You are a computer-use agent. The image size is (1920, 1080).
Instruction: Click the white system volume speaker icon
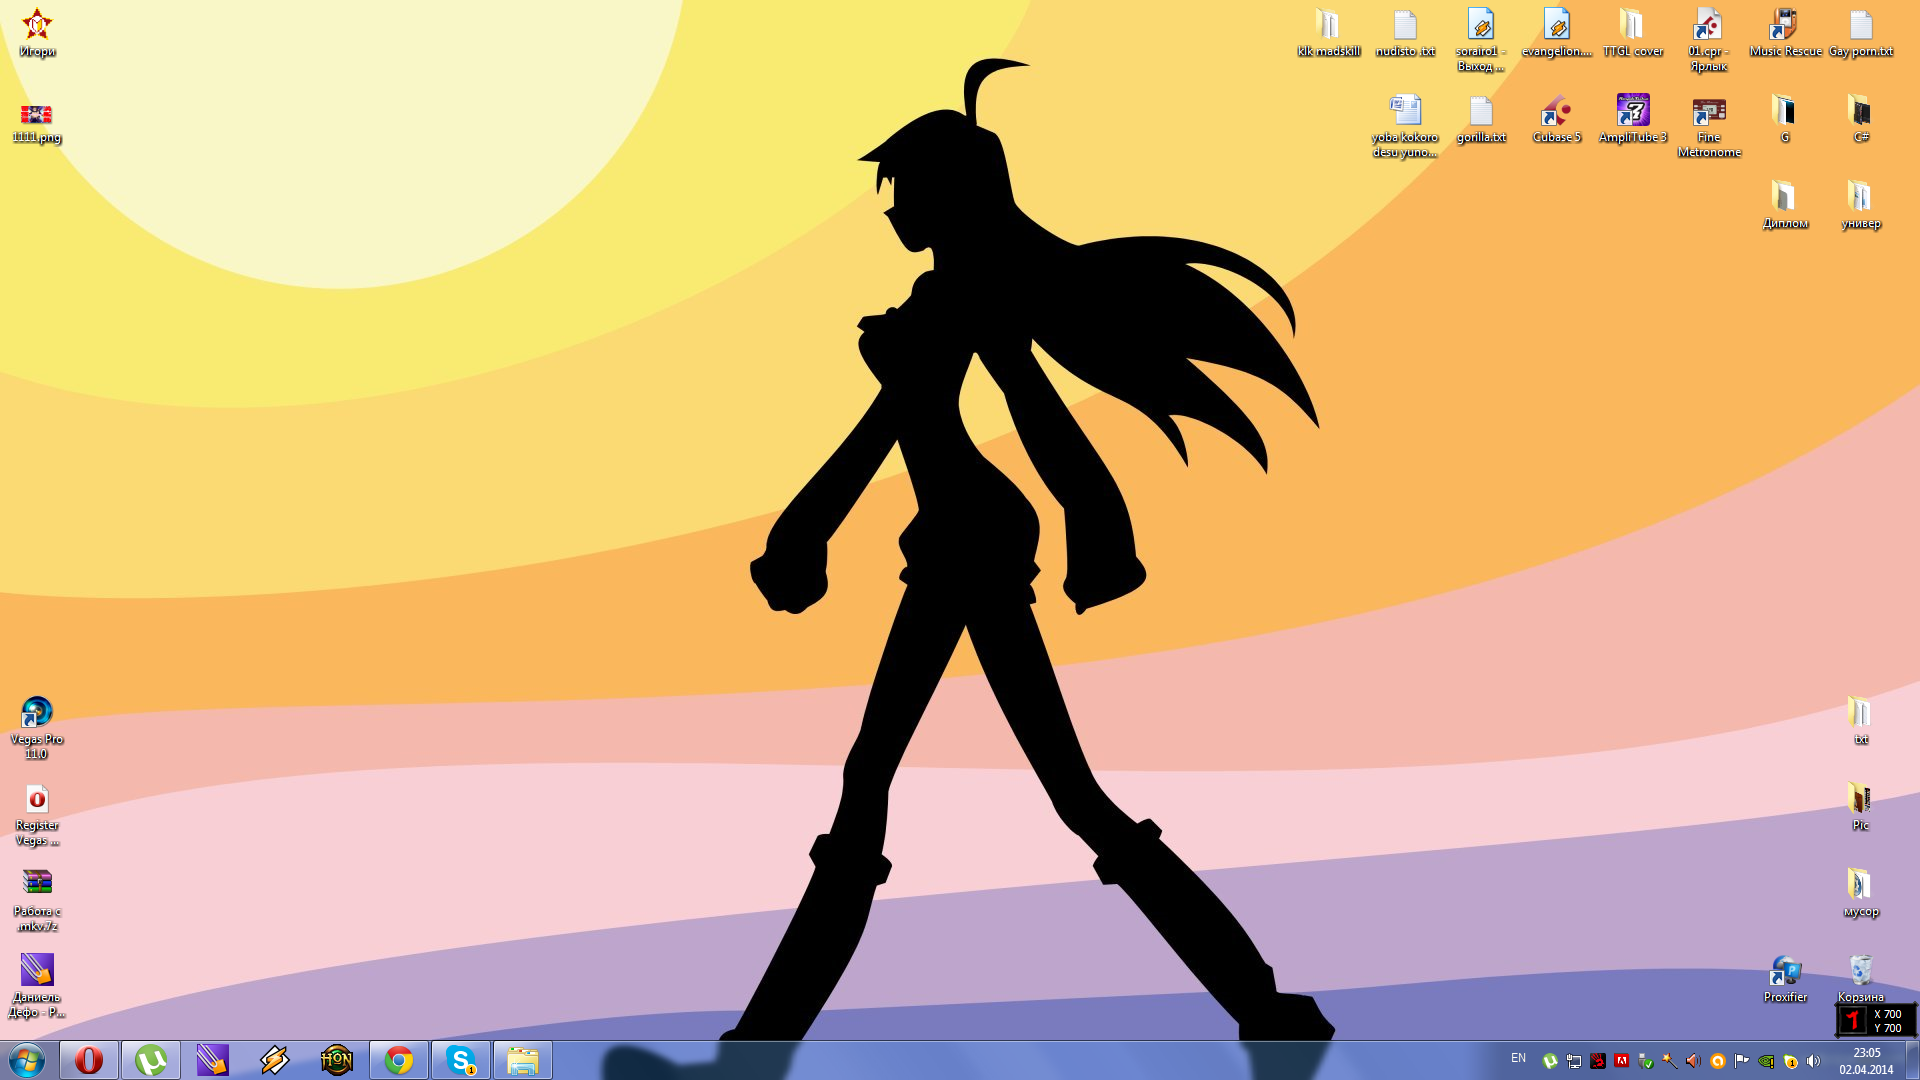point(1814,1061)
